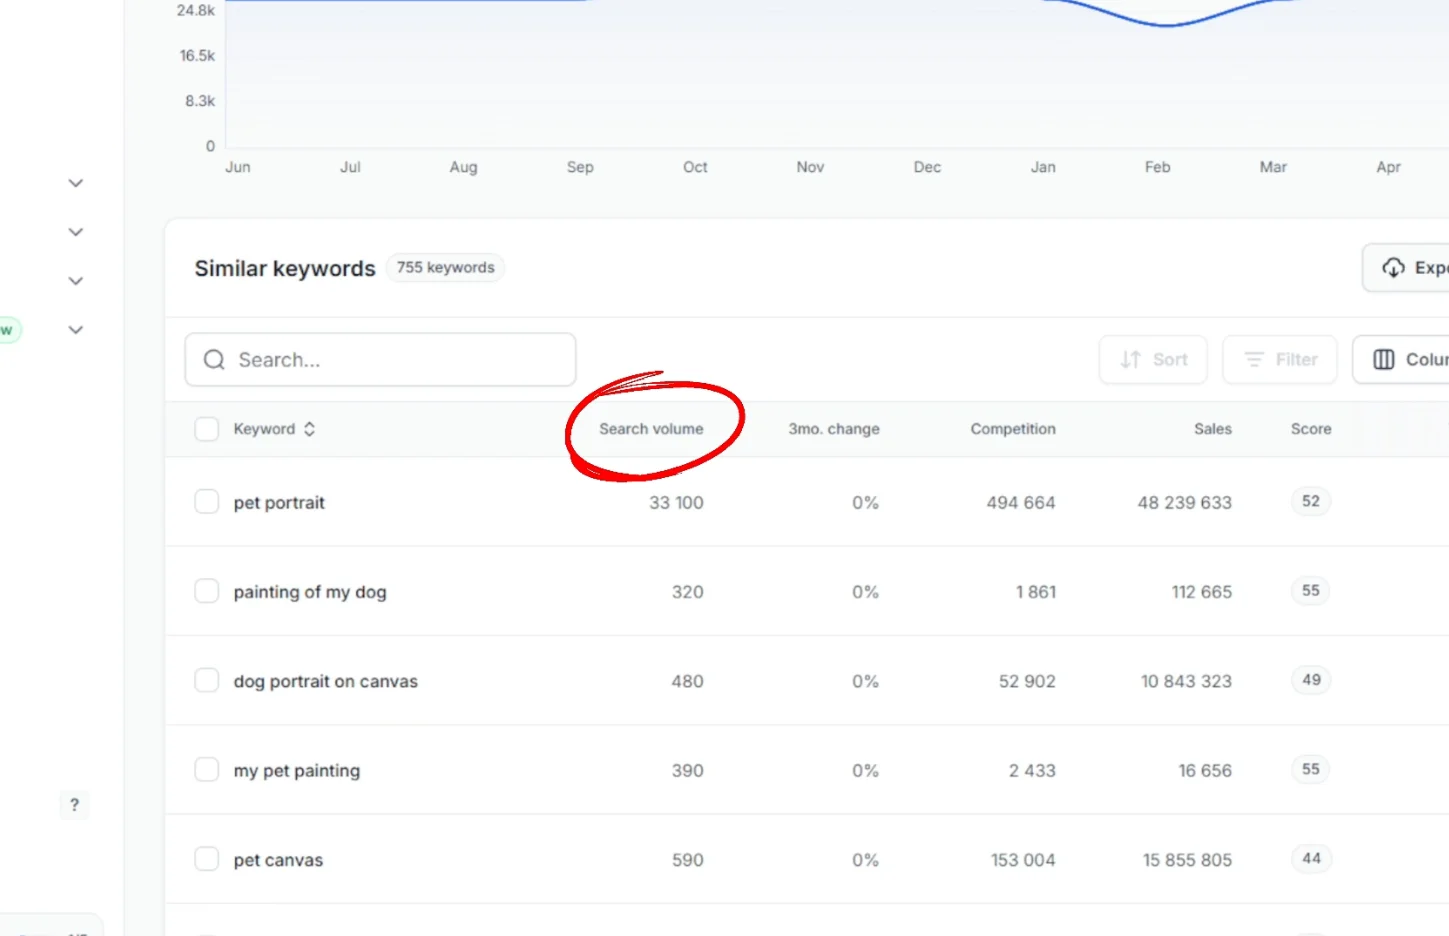Select the Competition column header
The height and width of the screenshot is (936, 1449).
click(1013, 429)
